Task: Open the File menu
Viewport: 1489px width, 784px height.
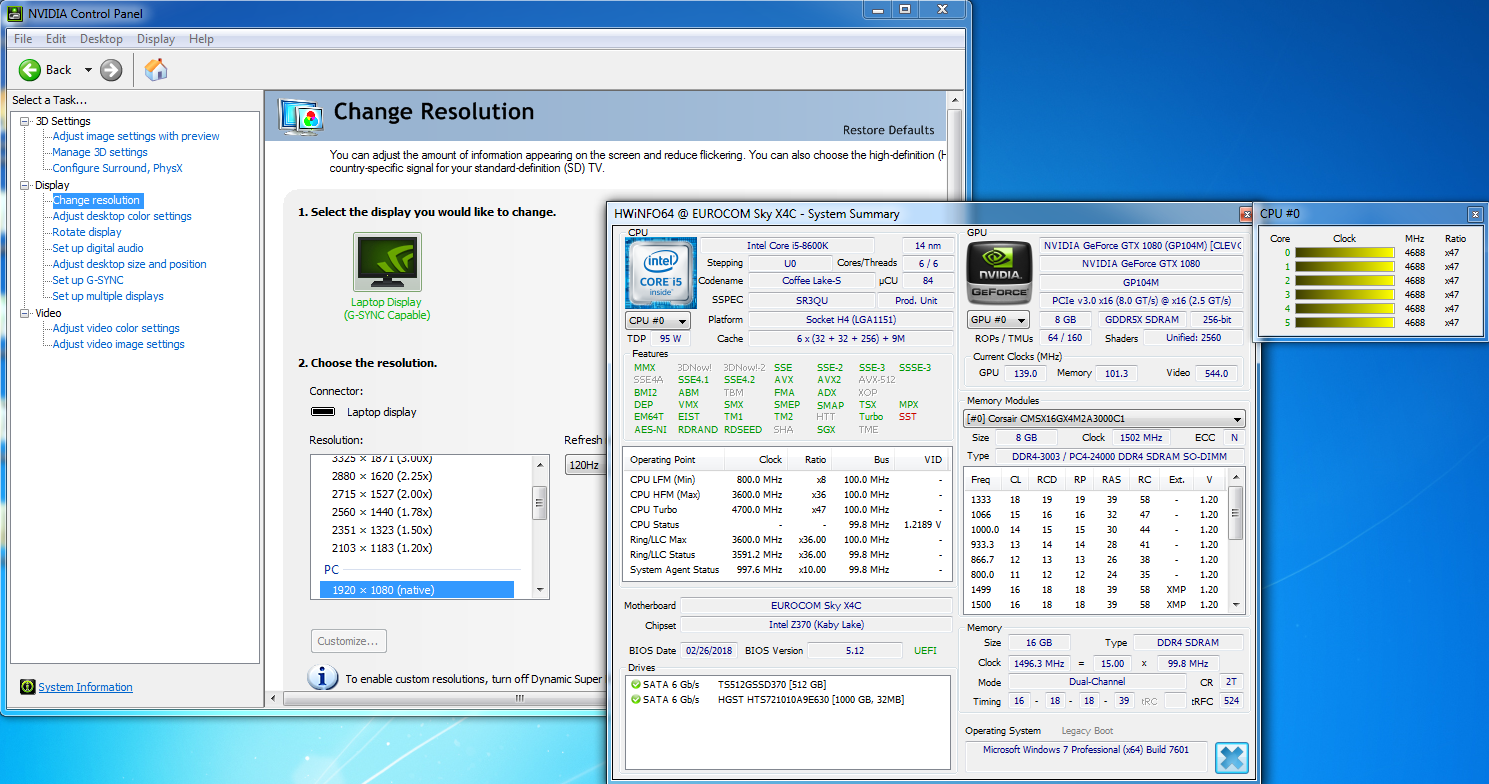Action: tap(23, 39)
